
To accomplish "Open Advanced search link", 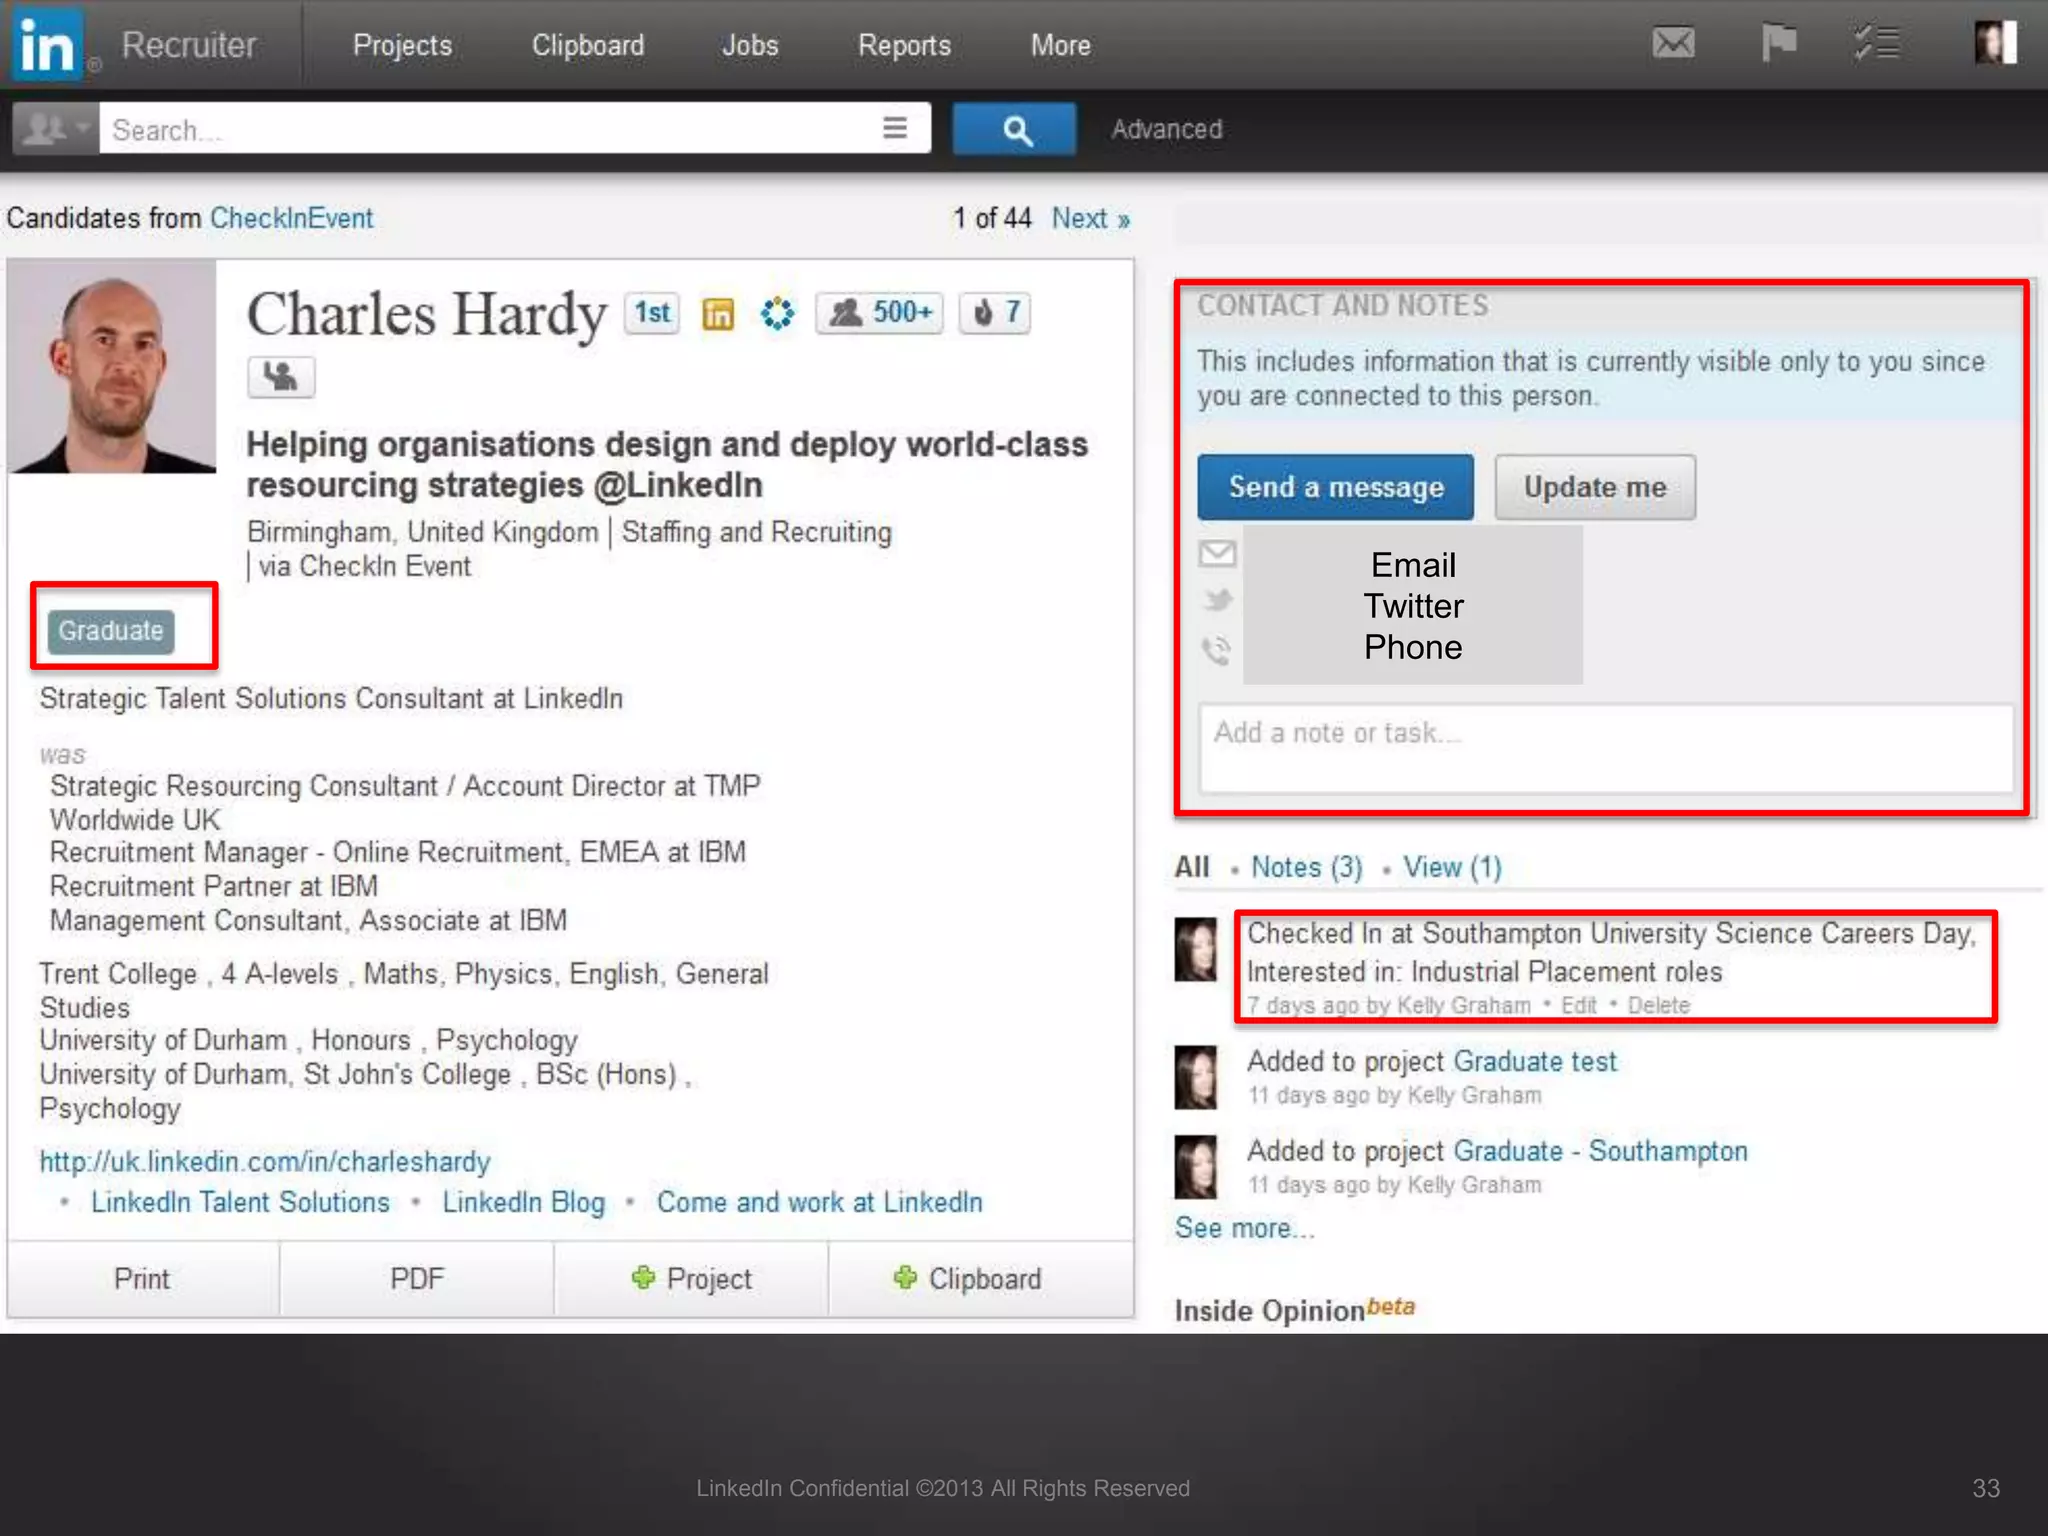I will point(1167,129).
